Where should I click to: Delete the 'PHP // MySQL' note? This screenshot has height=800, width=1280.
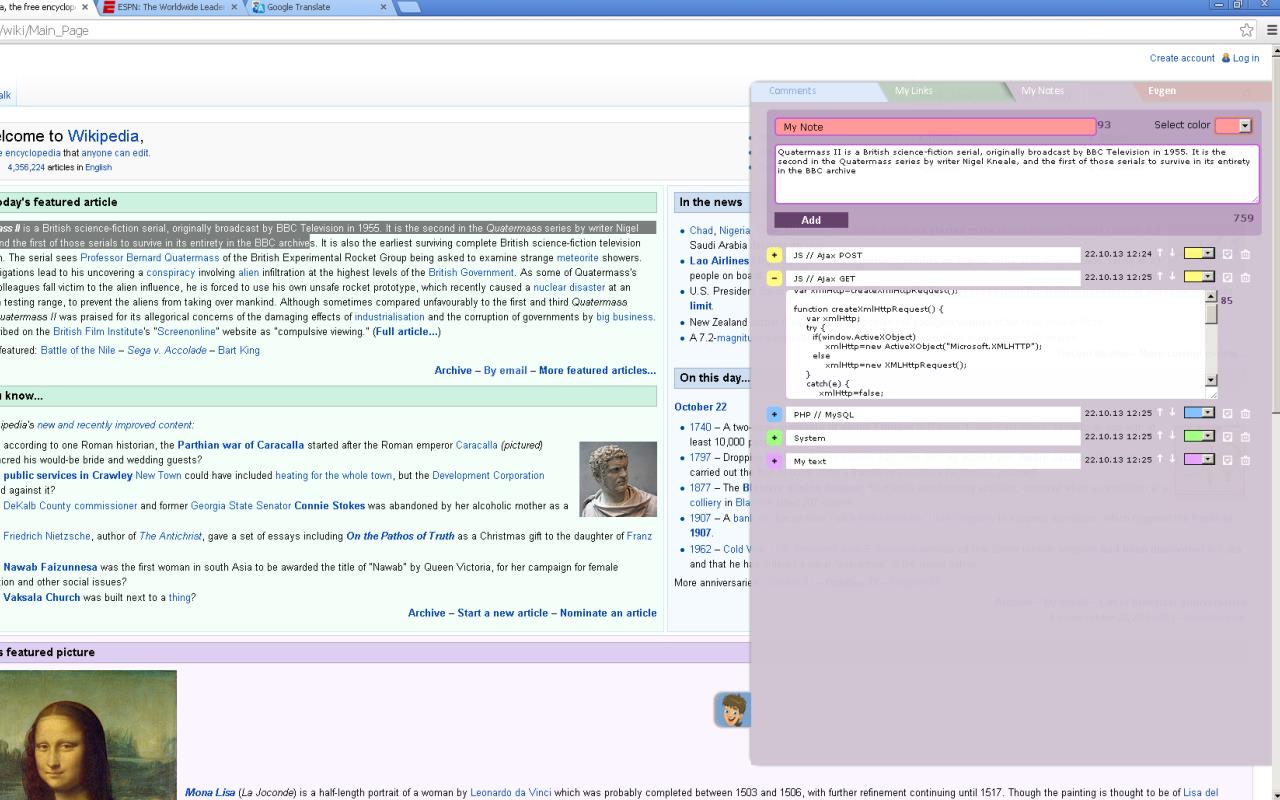[1245, 413]
